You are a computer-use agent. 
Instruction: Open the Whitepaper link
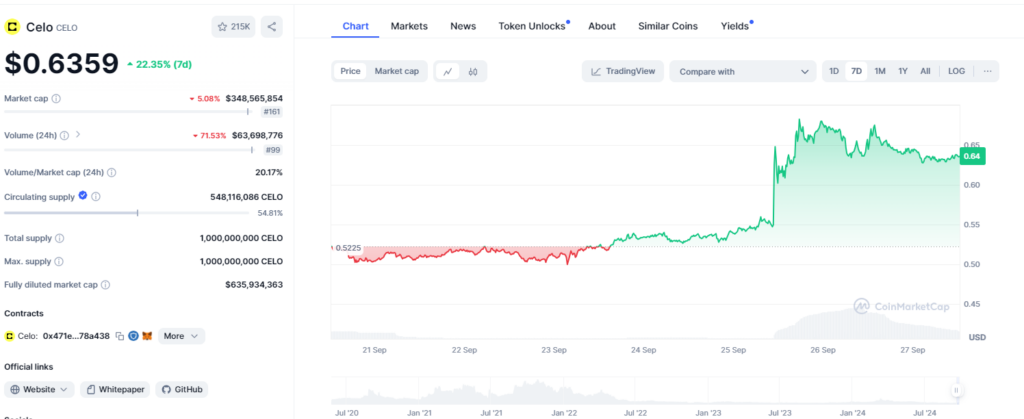[x=116, y=390]
